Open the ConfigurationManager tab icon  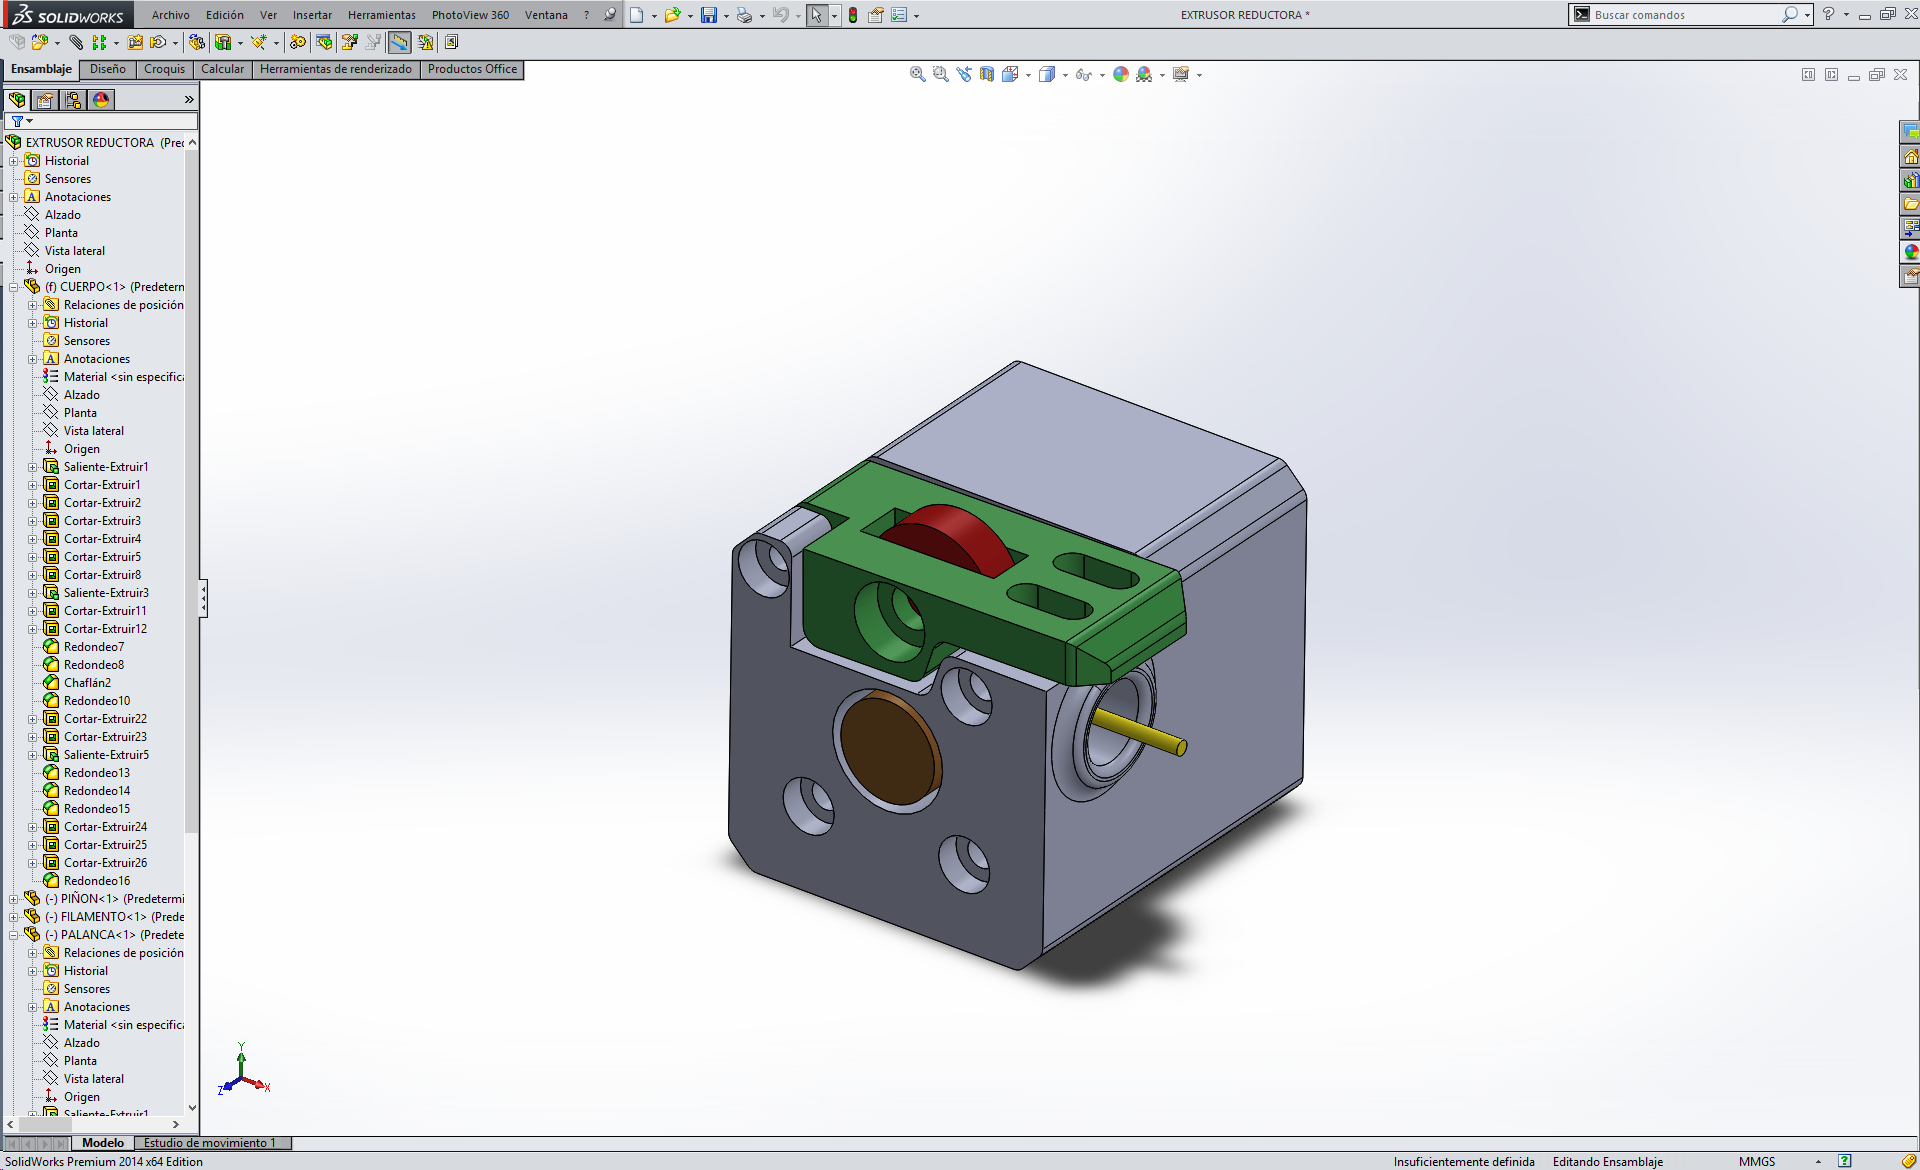point(73,100)
